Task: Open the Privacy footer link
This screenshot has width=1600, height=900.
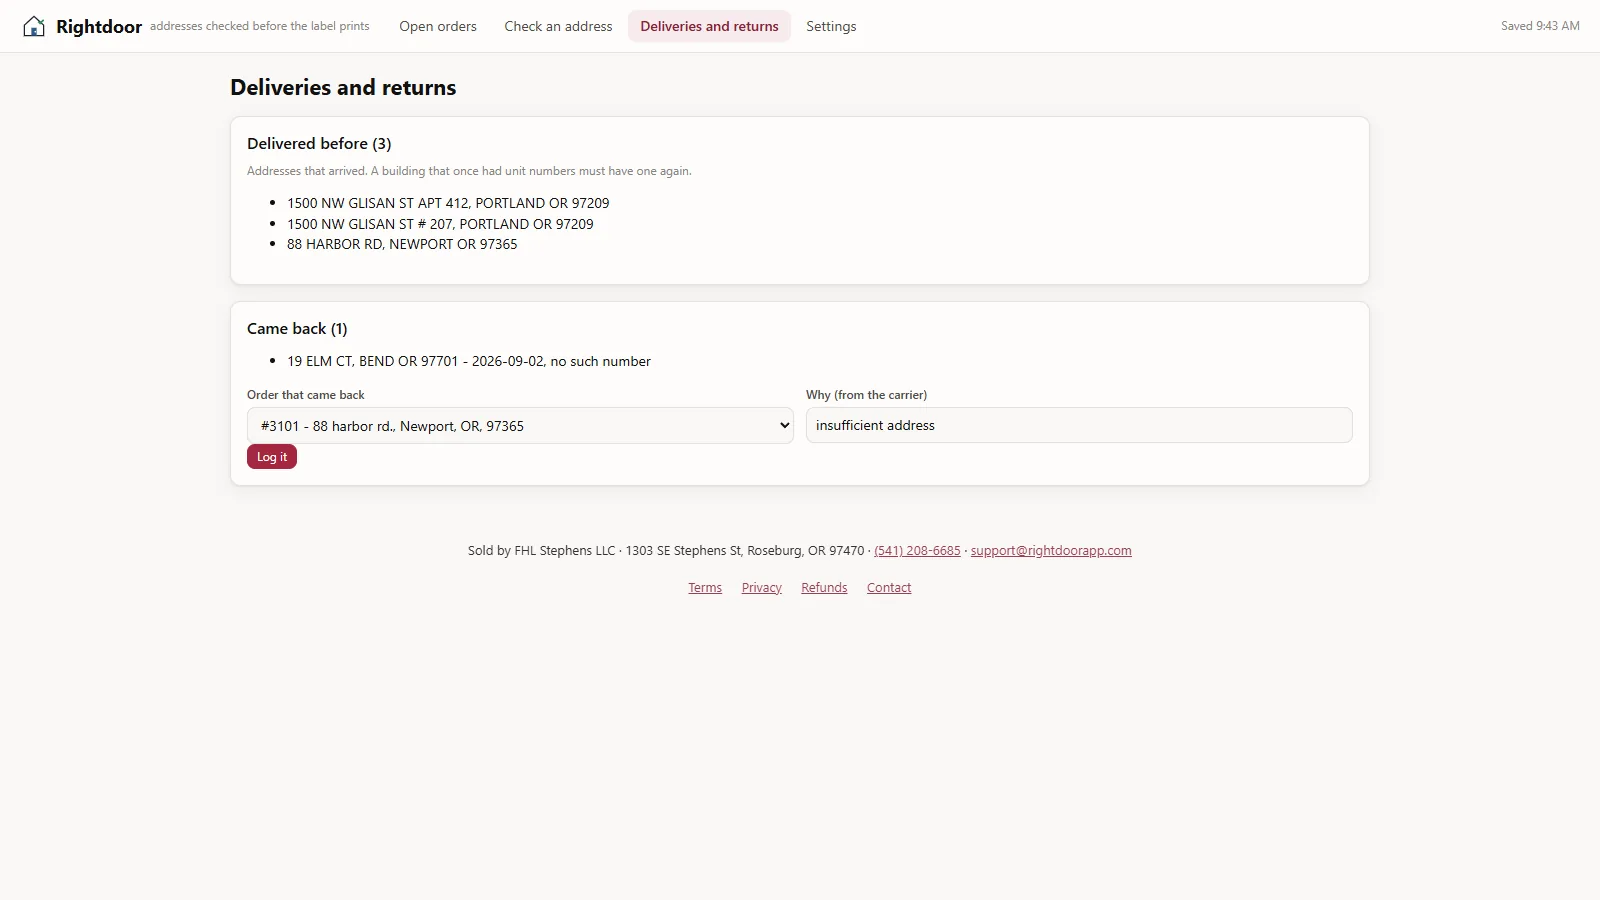Action: coord(762,588)
